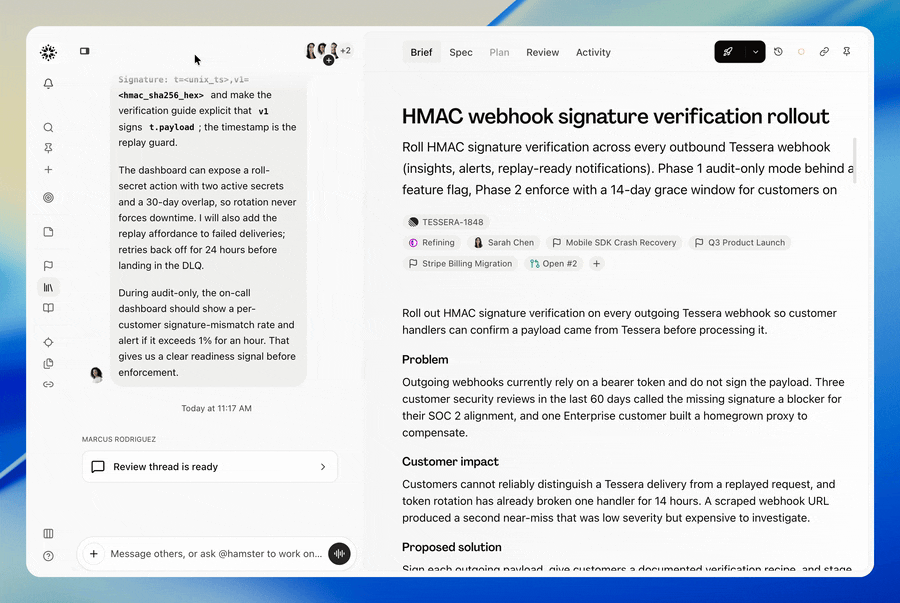Focus the message input field

[x=216, y=554]
